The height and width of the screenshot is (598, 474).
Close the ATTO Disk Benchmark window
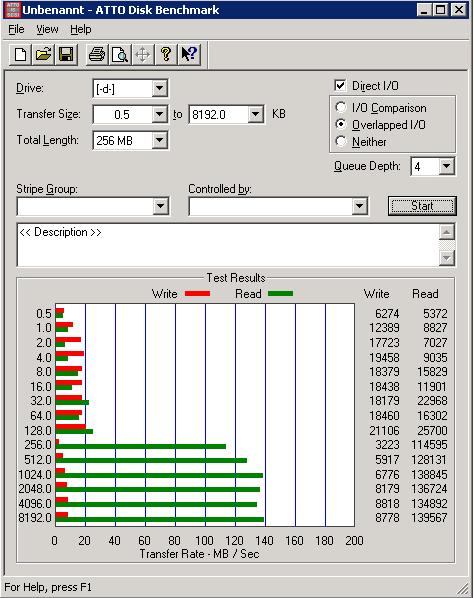click(459, 10)
